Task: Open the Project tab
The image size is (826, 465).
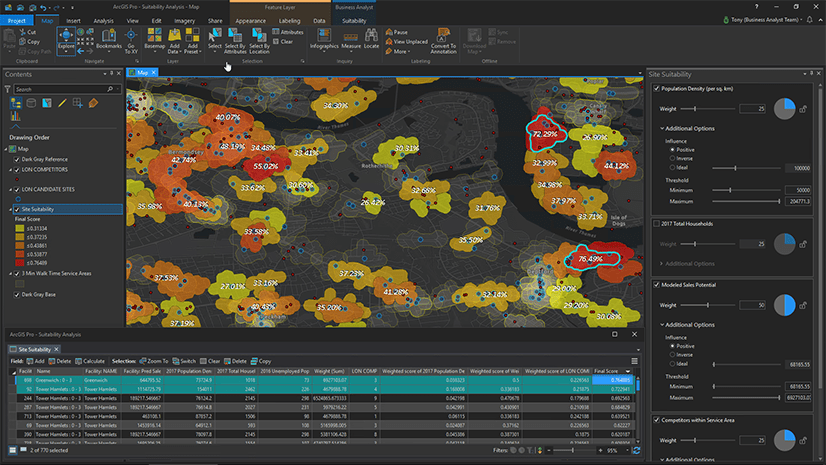Action: tap(16, 21)
